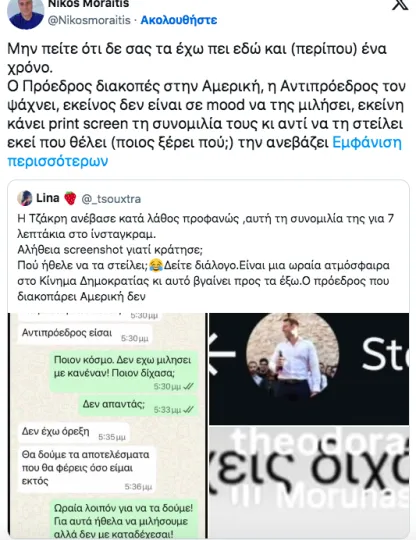This screenshot has width=416, height=540.
Task: Click the strawberry emoji next to Lina
Action: point(70,198)
